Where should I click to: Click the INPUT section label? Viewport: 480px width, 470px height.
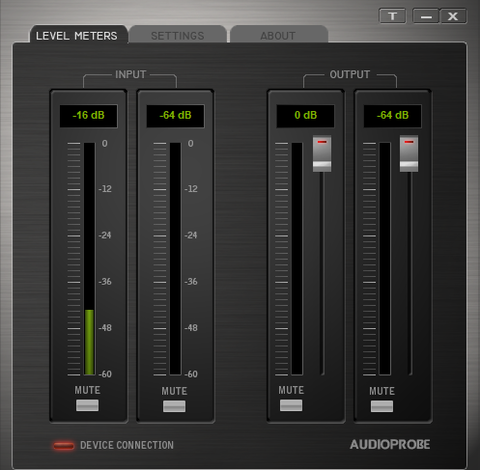click(130, 74)
